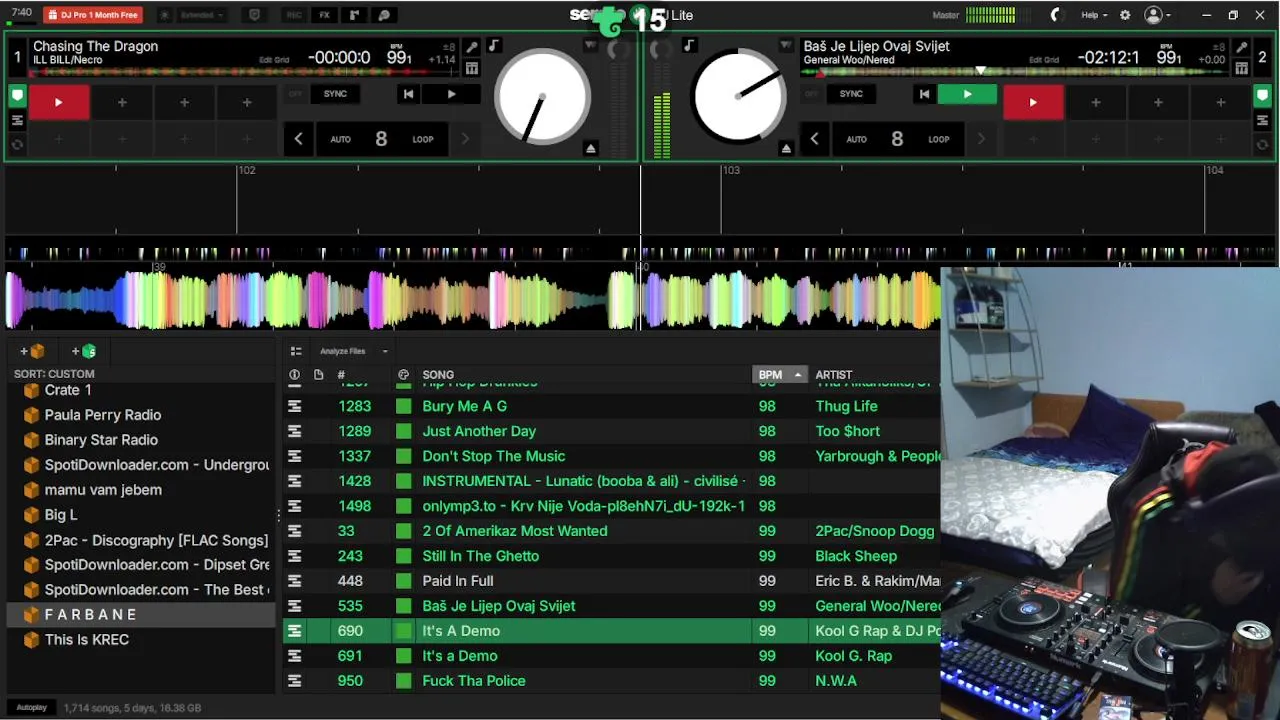Click the SORT: CUSTOM crate sort label
The width and height of the screenshot is (1280, 720).
point(54,374)
